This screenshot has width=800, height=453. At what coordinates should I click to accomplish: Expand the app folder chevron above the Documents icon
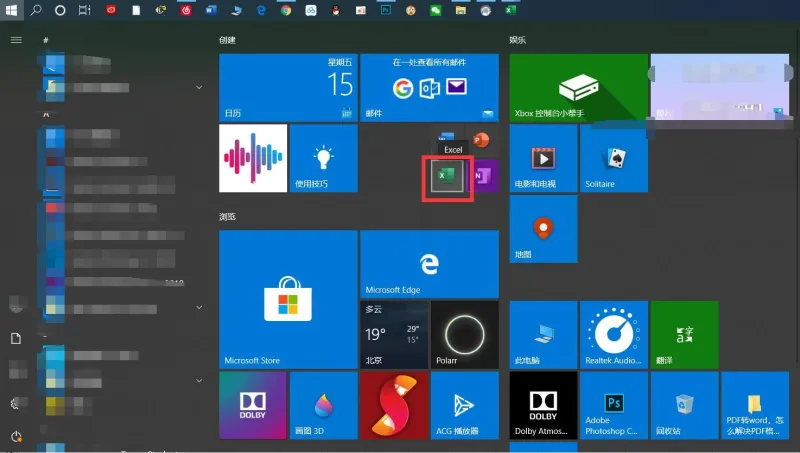199,308
